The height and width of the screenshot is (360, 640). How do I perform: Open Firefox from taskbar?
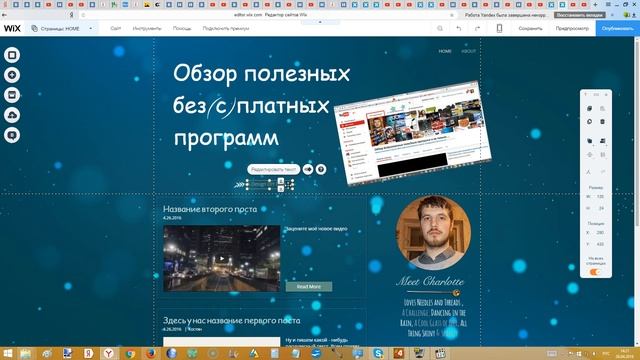(x=151, y=353)
